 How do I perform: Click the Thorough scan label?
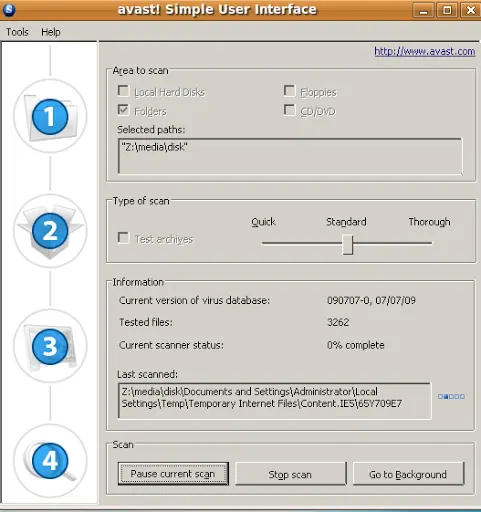429,222
